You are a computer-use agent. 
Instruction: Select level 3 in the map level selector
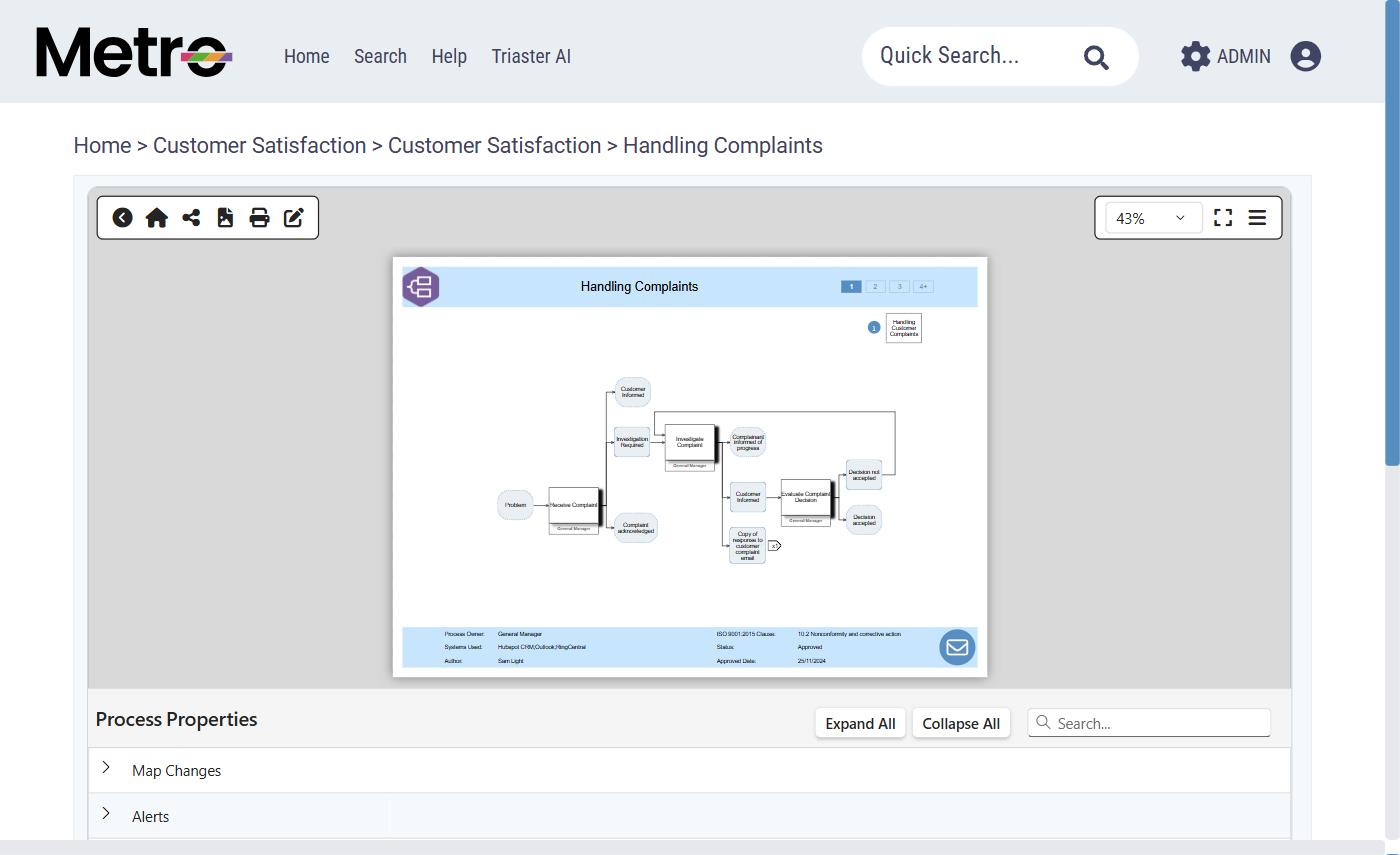pyautogui.click(x=899, y=286)
